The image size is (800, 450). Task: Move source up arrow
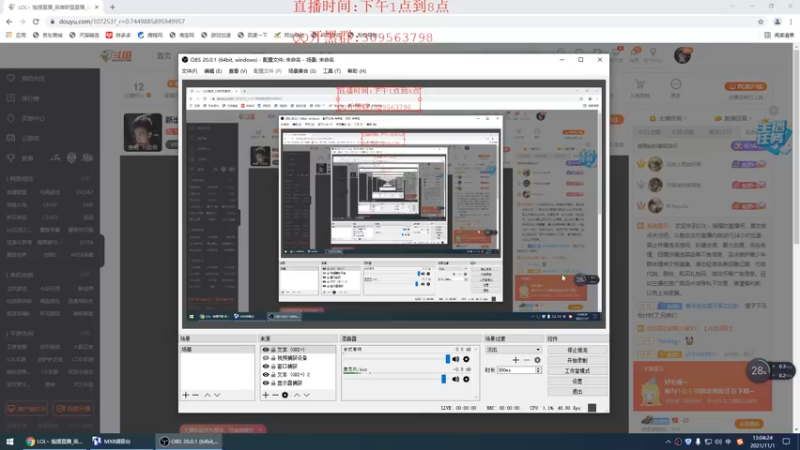(297, 395)
